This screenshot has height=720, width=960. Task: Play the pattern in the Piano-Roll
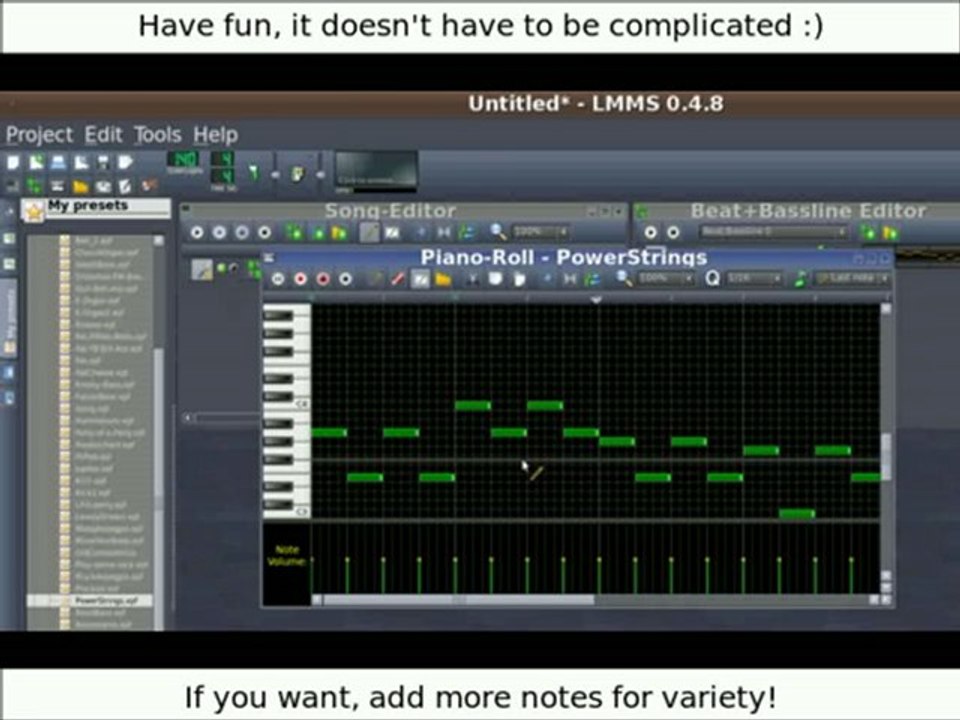point(278,279)
